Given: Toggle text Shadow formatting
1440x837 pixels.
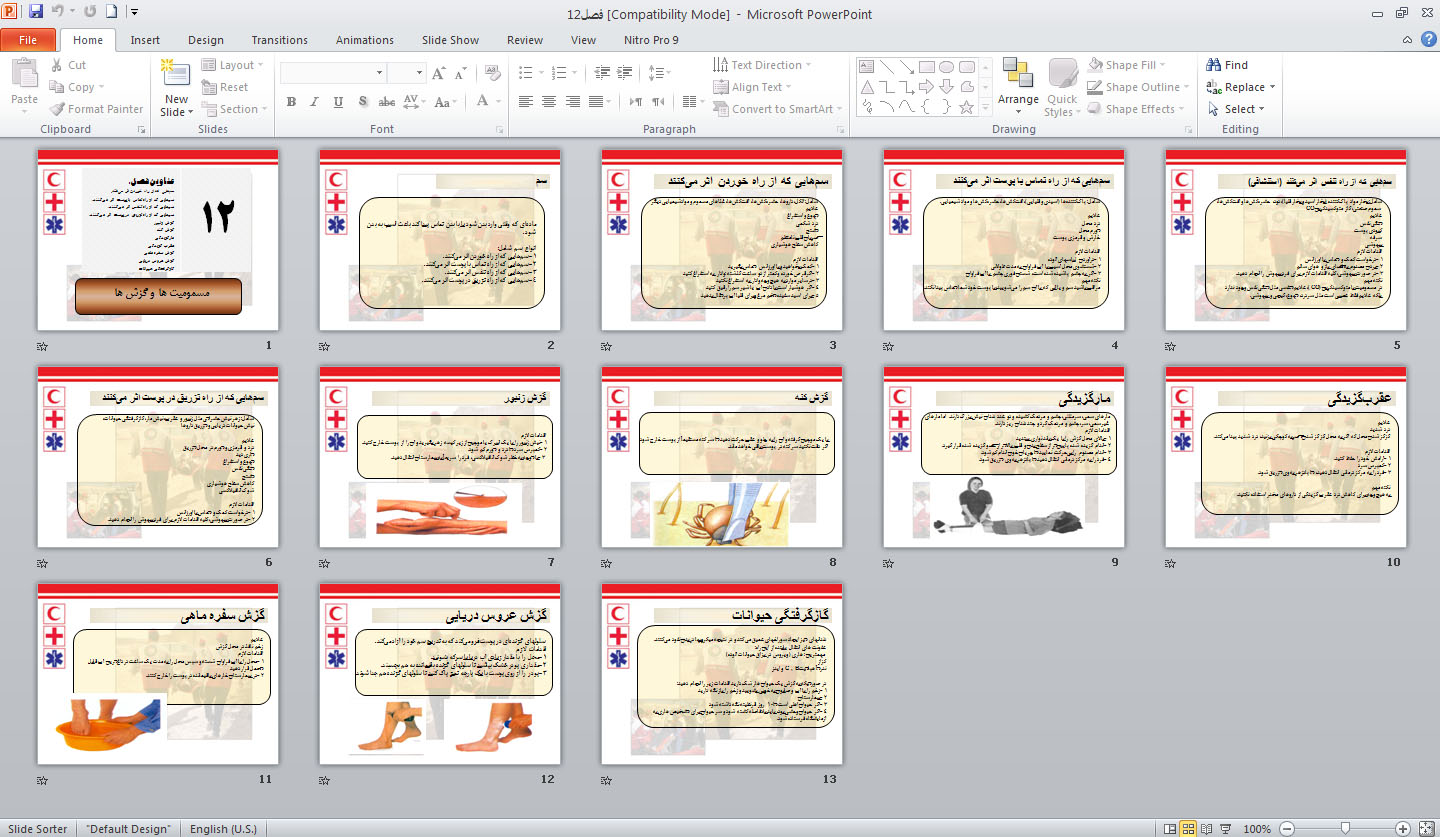Looking at the screenshot, I should 362,102.
